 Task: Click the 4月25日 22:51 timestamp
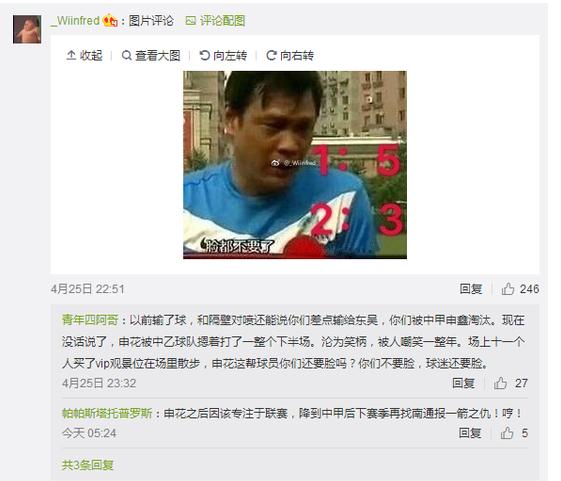tap(88, 289)
